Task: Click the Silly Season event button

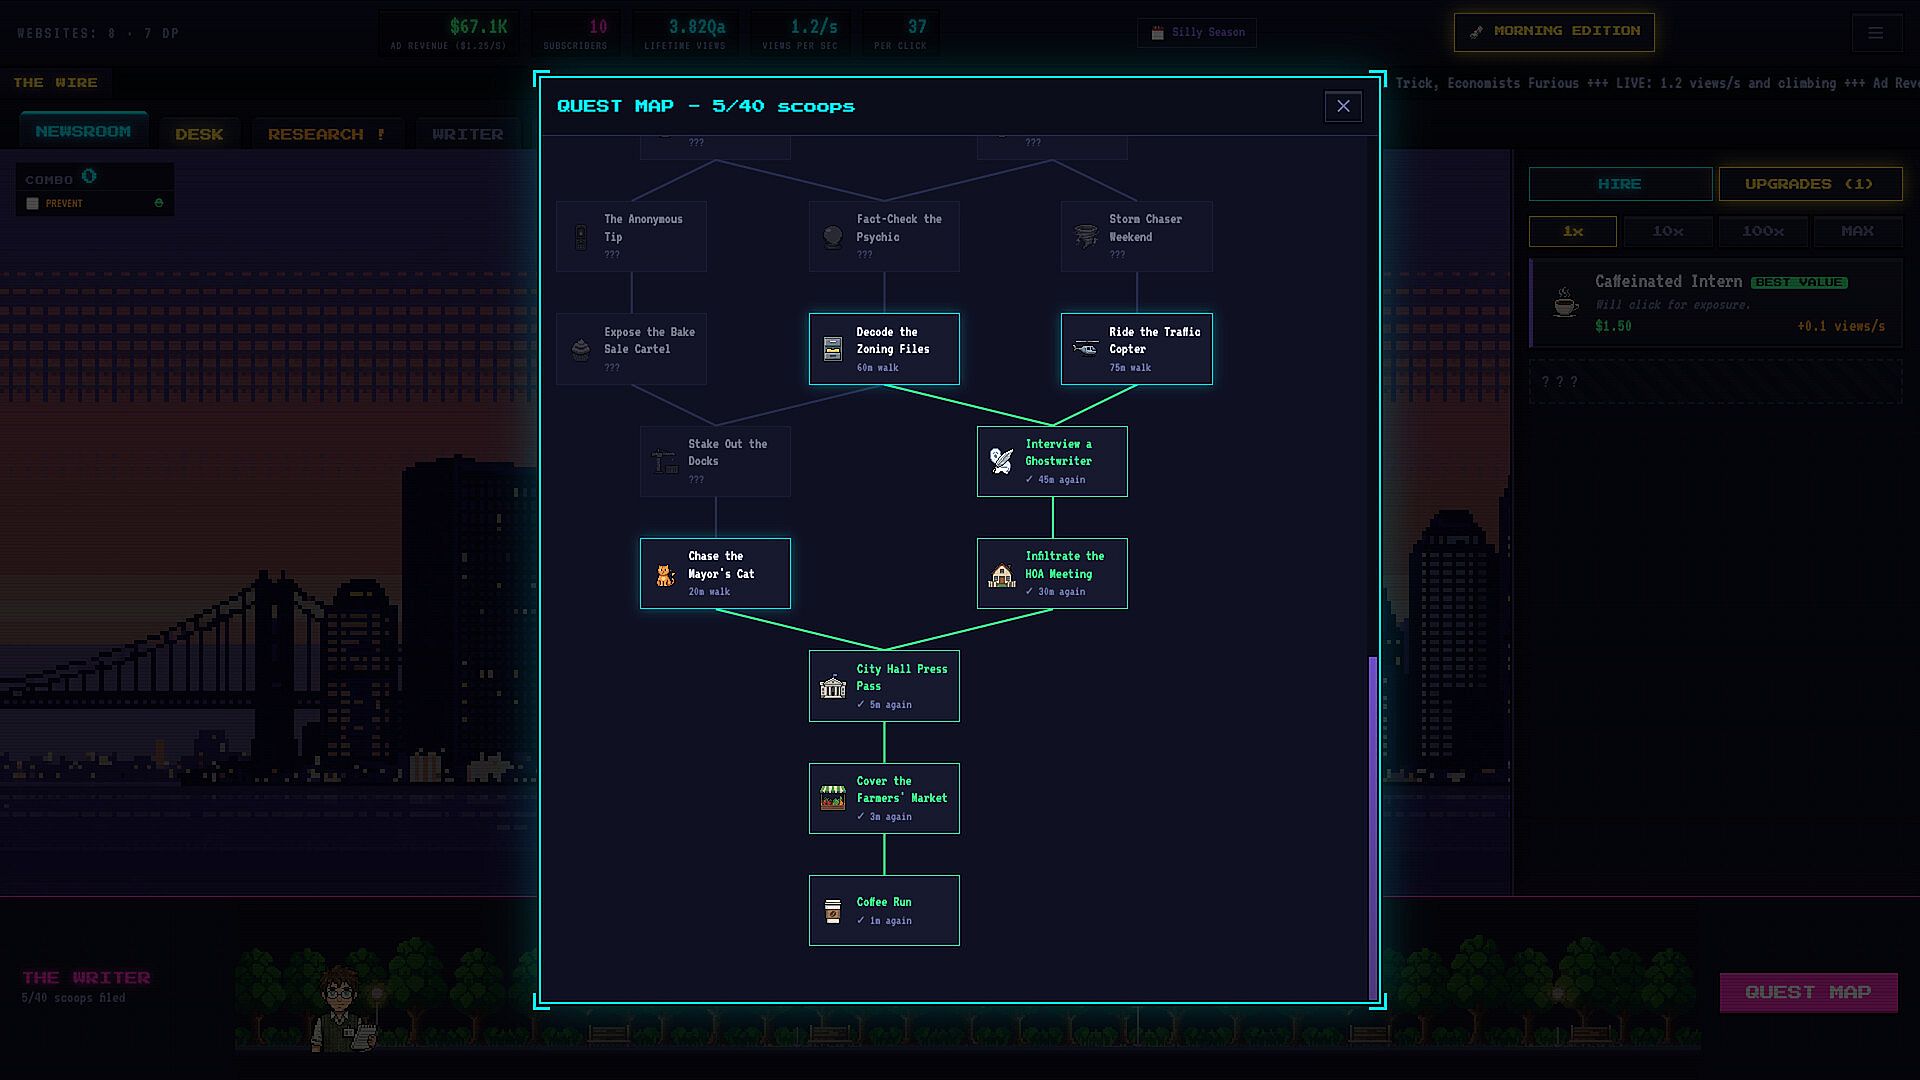Action: 1197,33
